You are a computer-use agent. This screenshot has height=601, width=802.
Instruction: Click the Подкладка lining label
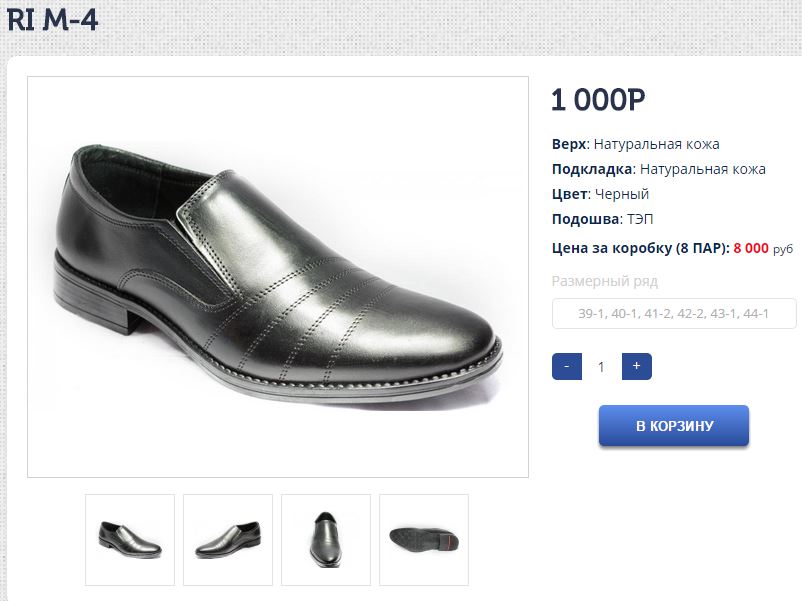pos(592,169)
